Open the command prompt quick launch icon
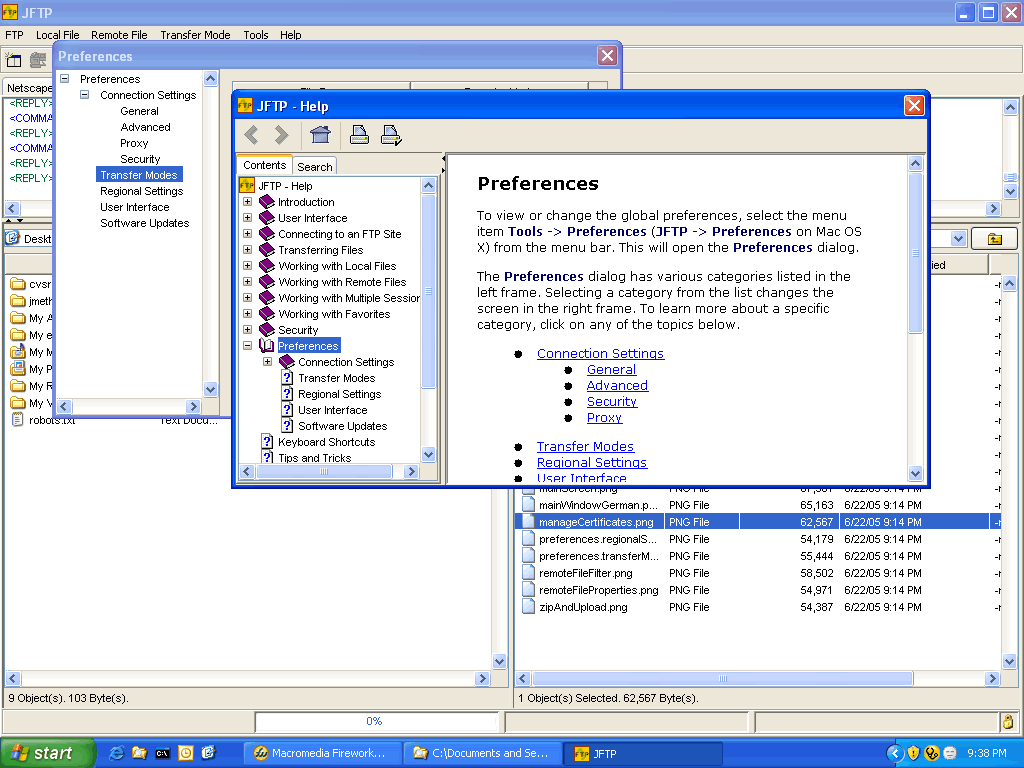This screenshot has width=1024, height=768. 162,753
